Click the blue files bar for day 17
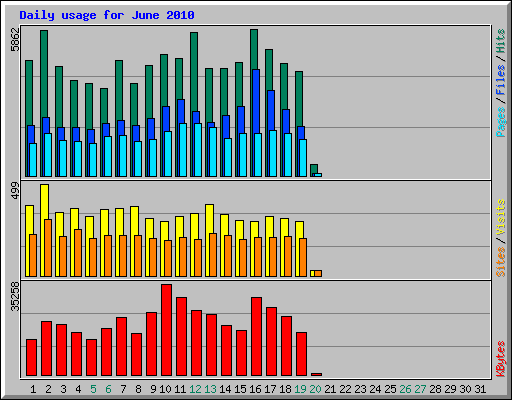The height and width of the screenshot is (400, 512). (271, 110)
